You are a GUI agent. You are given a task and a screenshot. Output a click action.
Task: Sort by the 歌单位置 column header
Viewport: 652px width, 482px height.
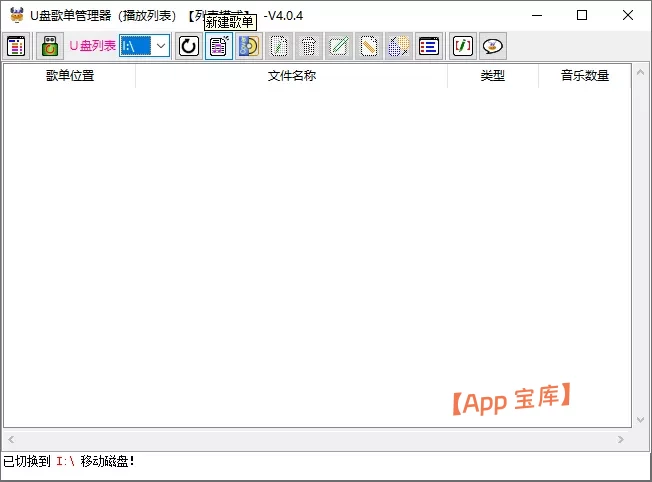click(70, 76)
